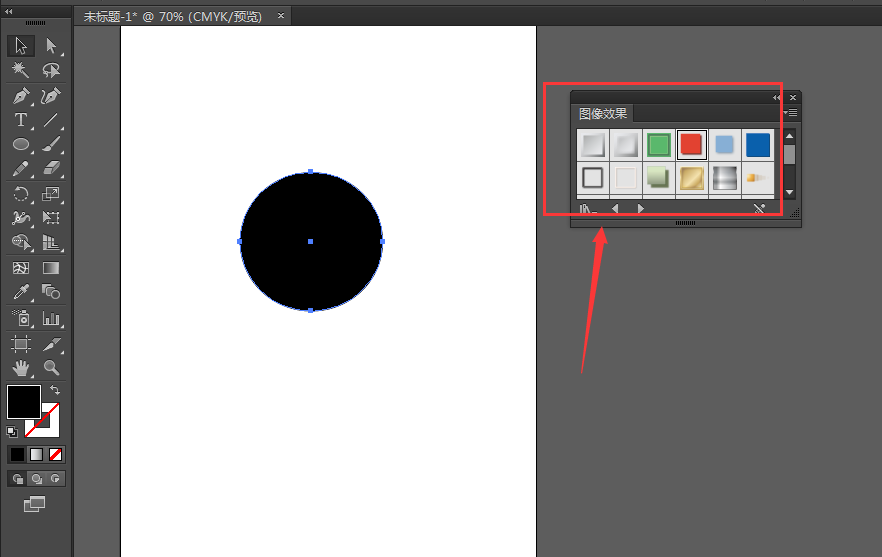Set the paint mode to None

click(x=55, y=454)
